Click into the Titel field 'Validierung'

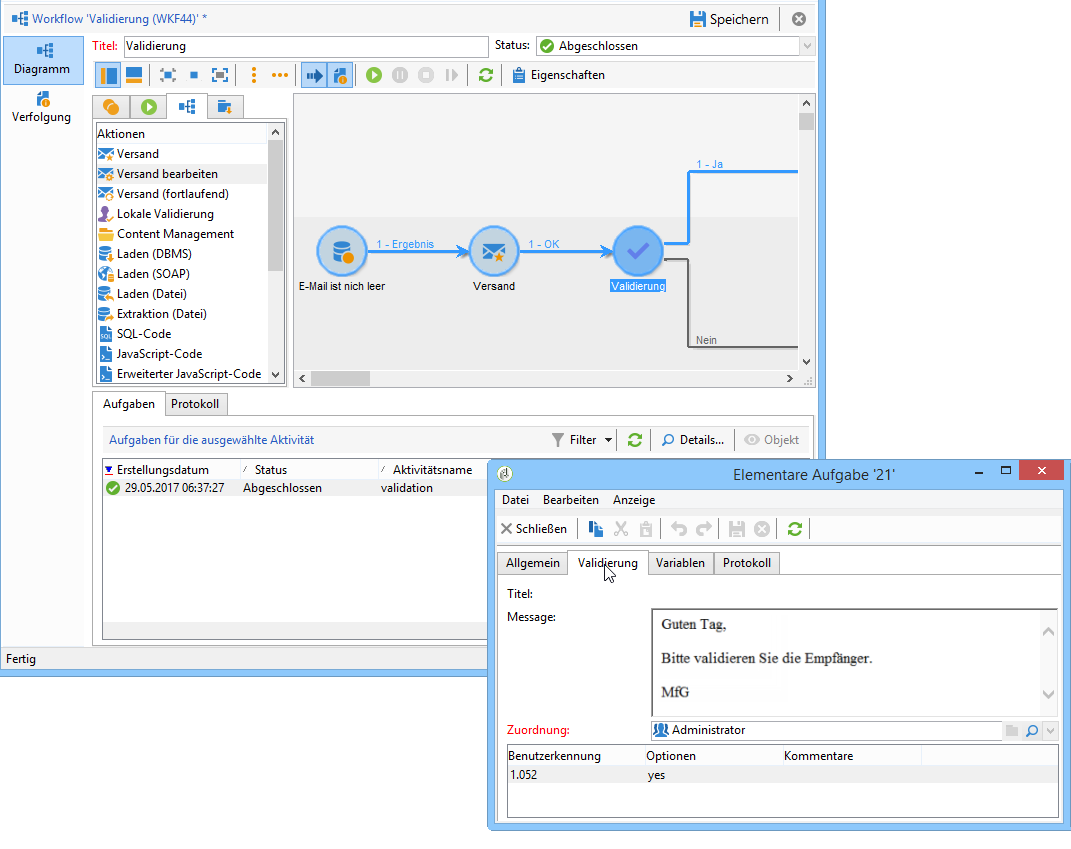306,46
